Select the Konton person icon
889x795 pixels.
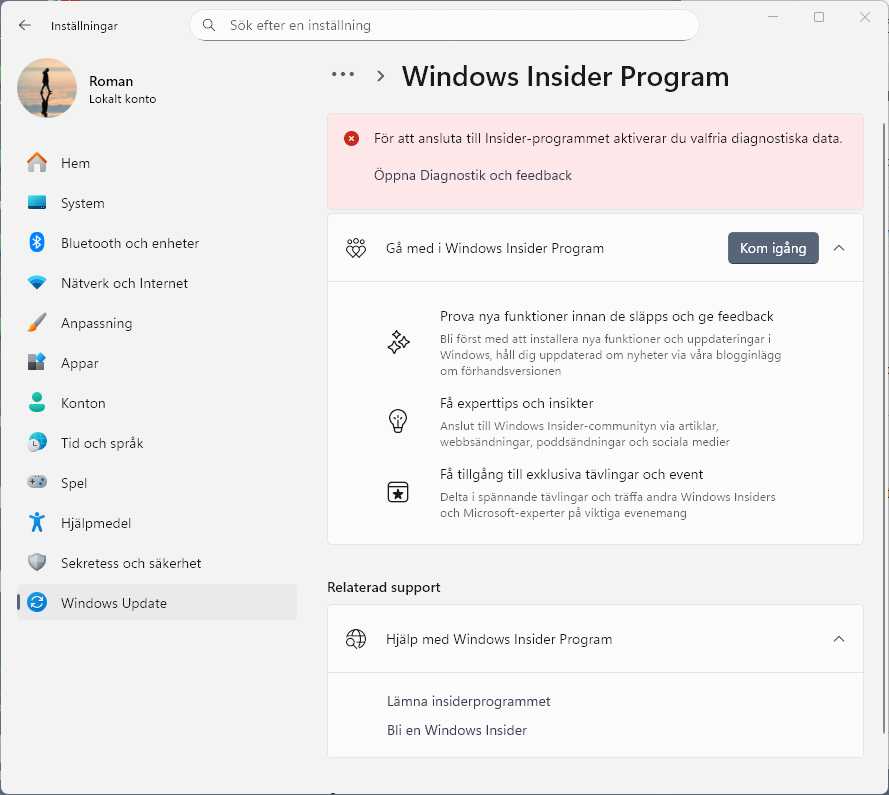pyautogui.click(x=37, y=403)
